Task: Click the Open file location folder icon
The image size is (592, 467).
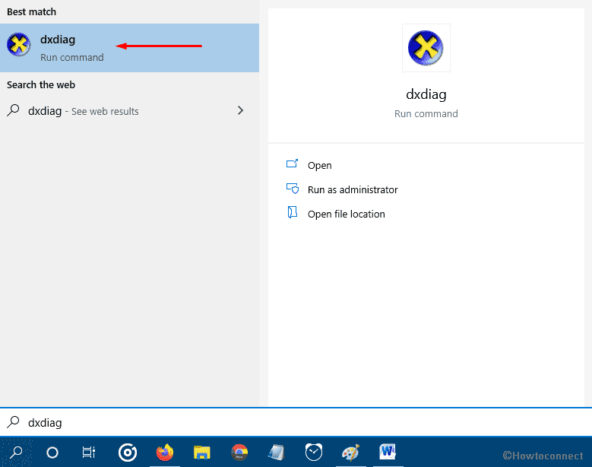Action: tap(292, 212)
